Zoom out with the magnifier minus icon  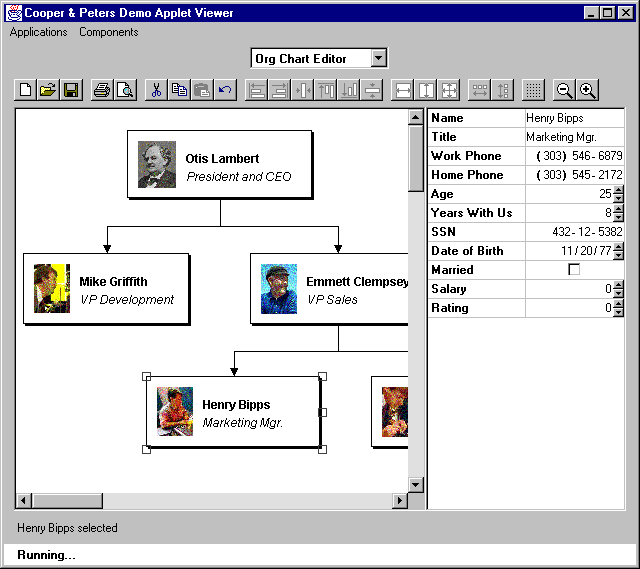click(565, 90)
